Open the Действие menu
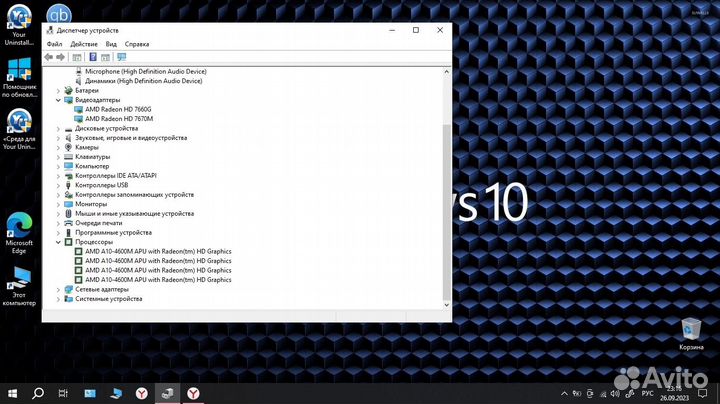720x404 pixels. tap(84, 44)
